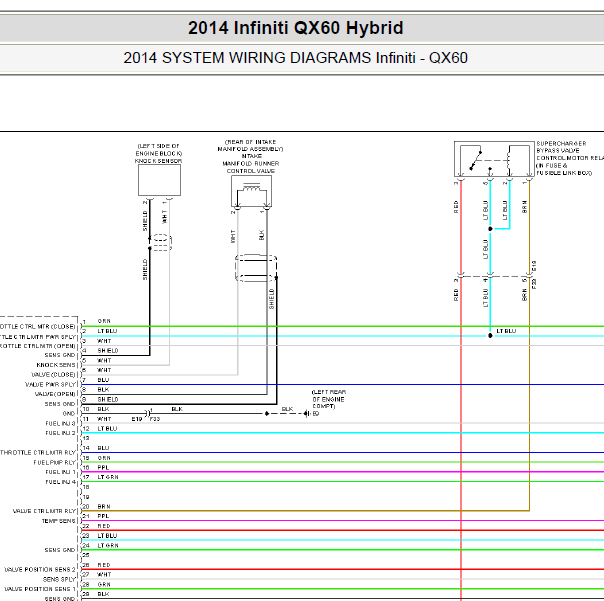Viewport: 604px width, 601px height.
Task: Select the knock sensor component box
Action: coord(159,180)
